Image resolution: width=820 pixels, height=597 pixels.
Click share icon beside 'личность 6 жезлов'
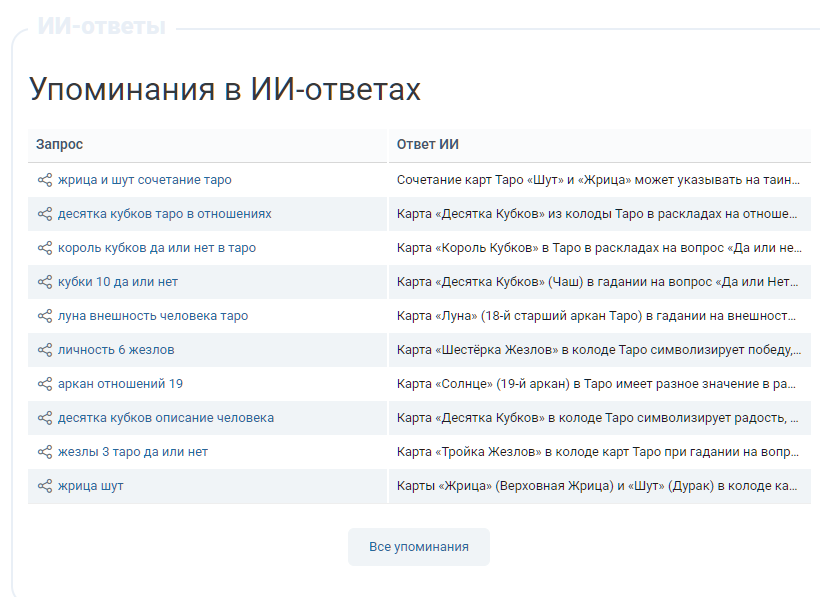45,350
